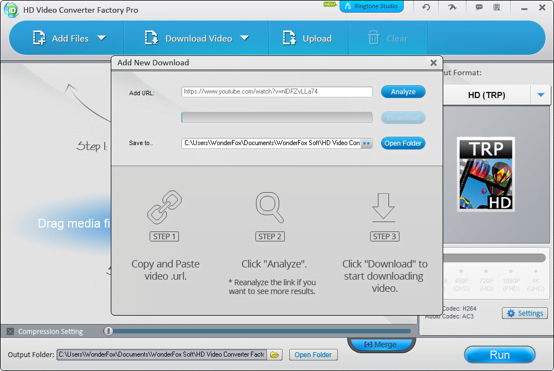Click the register notes icon in title bar
The image size is (554, 371).
497,7
